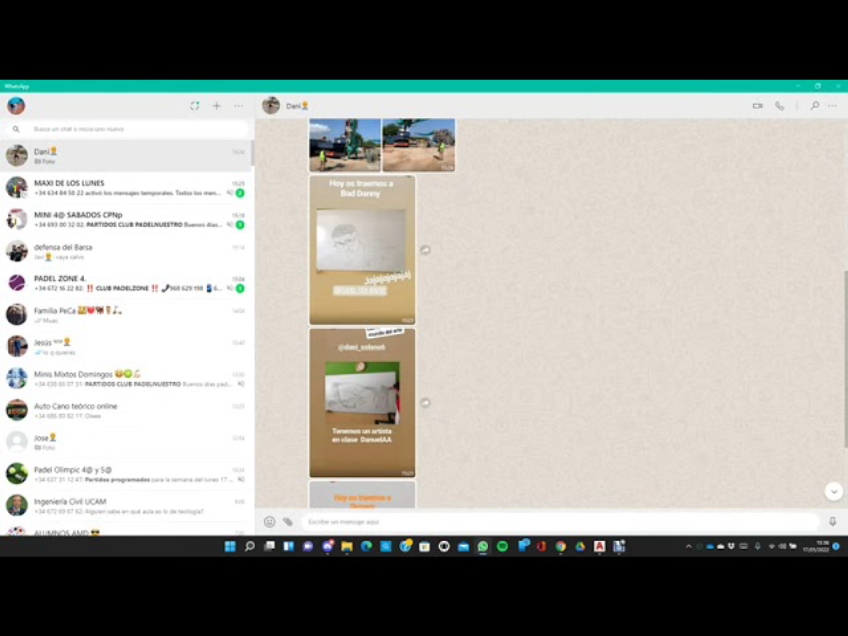
Task: Open your own profile picture at top left
Action: pos(16,105)
